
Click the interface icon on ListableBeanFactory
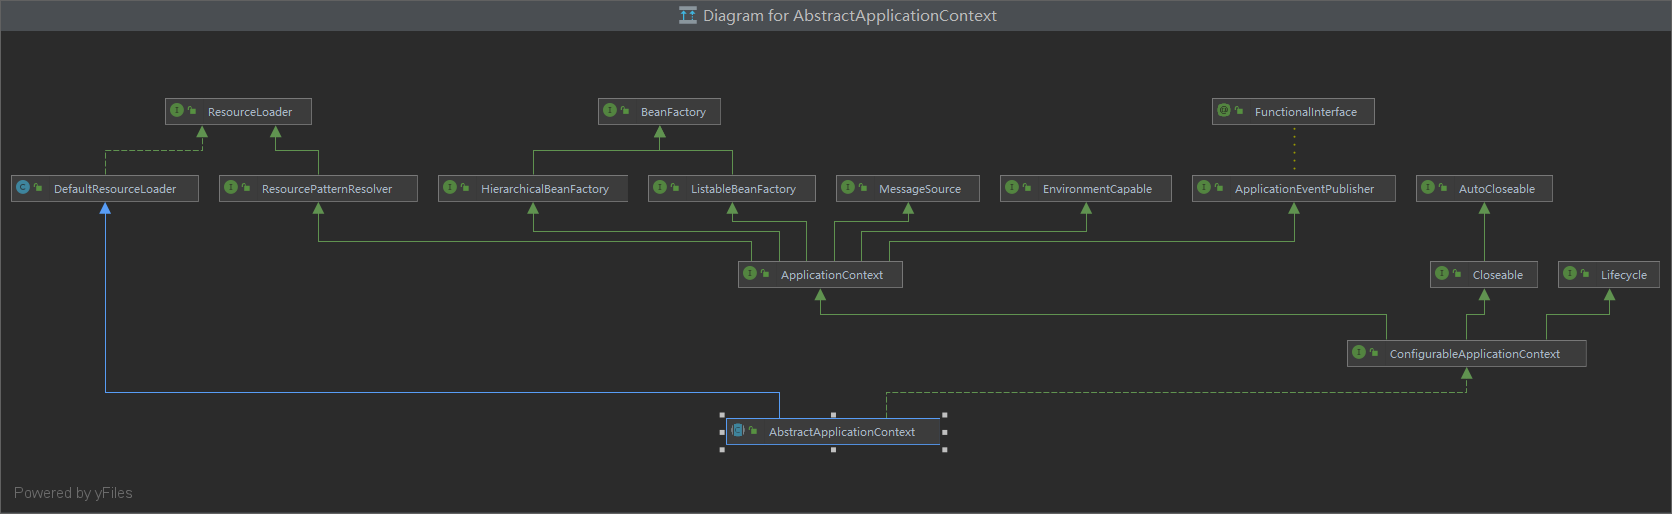[660, 187]
